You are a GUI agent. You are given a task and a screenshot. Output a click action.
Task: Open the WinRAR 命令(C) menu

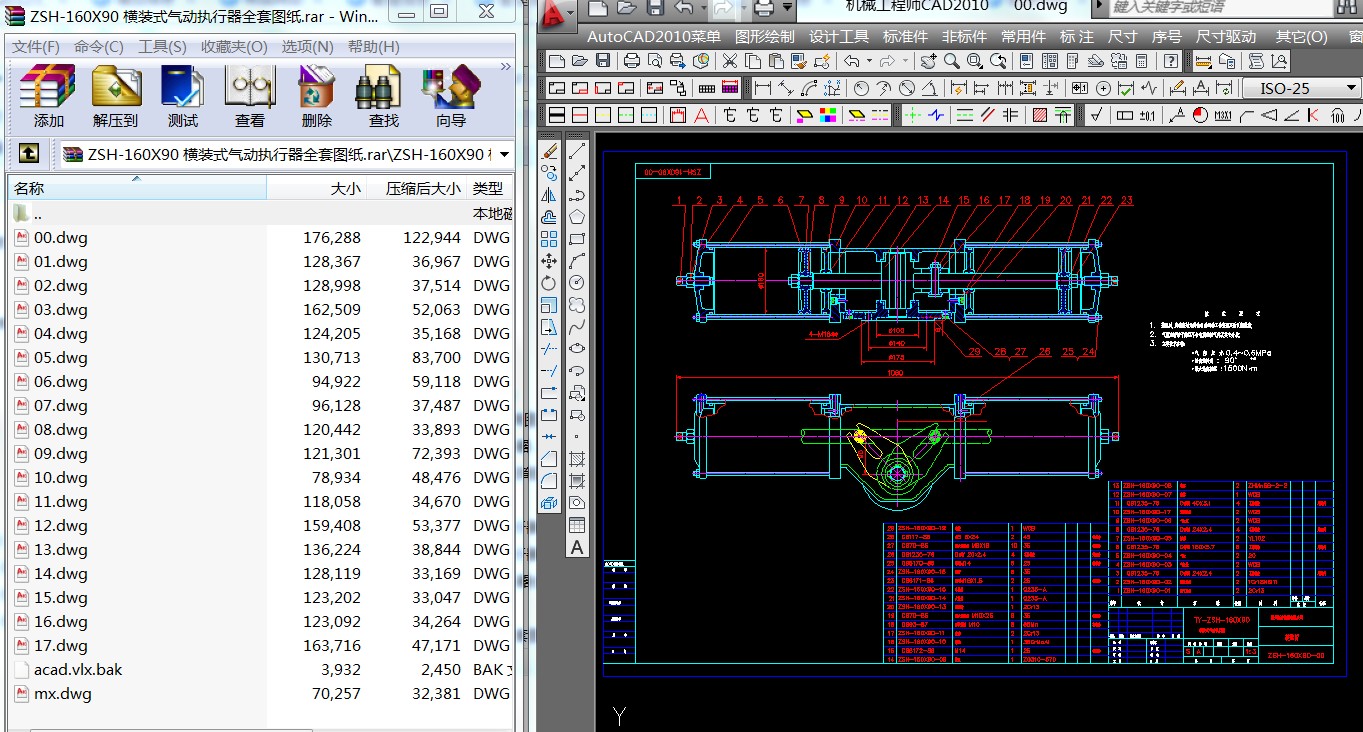[x=99, y=47]
